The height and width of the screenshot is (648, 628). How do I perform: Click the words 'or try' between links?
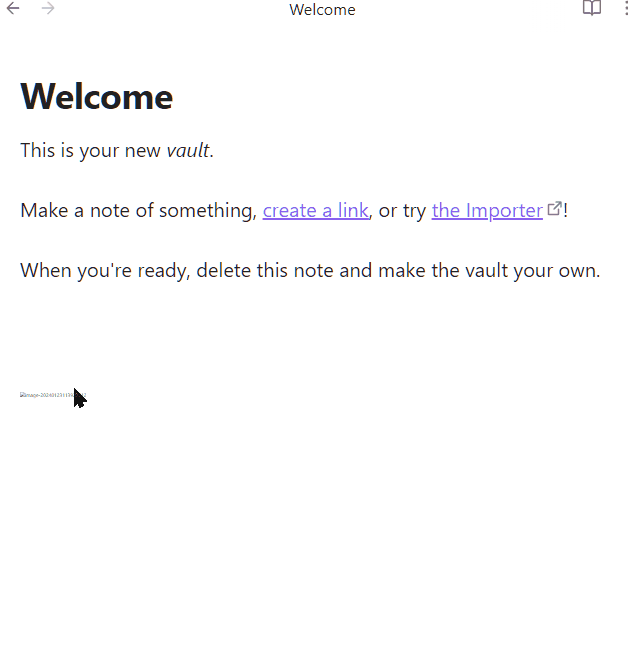coord(402,211)
